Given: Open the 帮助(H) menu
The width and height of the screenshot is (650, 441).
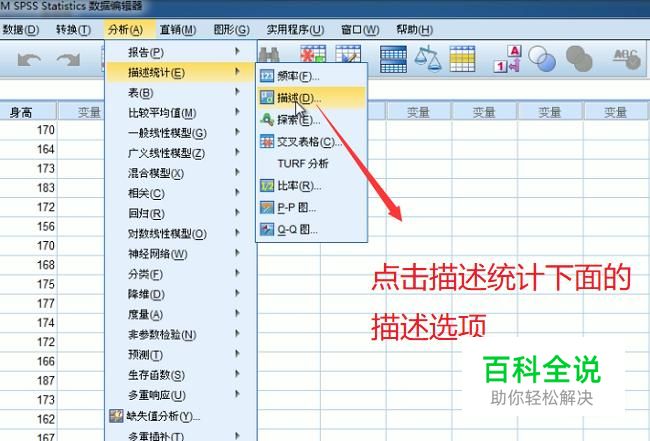Looking at the screenshot, I should 415,30.
